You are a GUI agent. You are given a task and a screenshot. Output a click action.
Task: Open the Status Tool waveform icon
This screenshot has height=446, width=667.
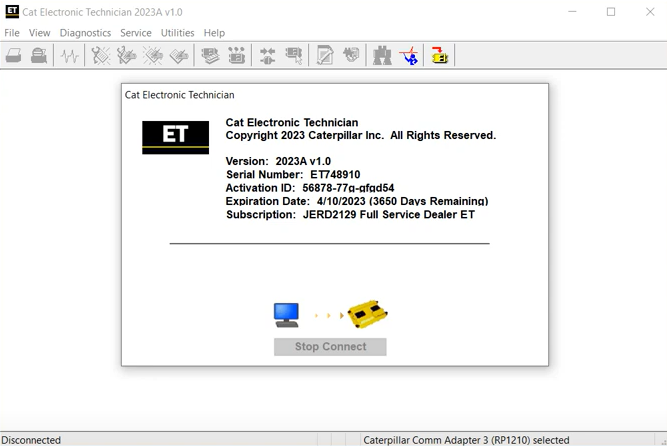[69, 56]
